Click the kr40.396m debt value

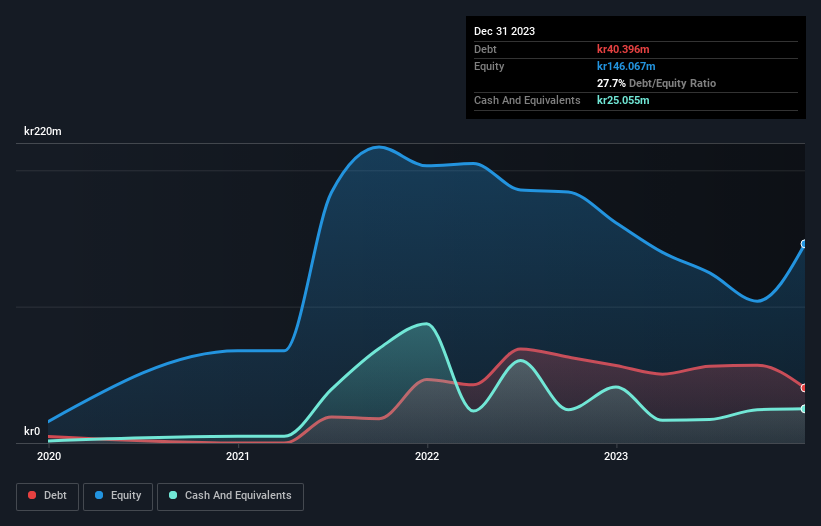coord(623,49)
